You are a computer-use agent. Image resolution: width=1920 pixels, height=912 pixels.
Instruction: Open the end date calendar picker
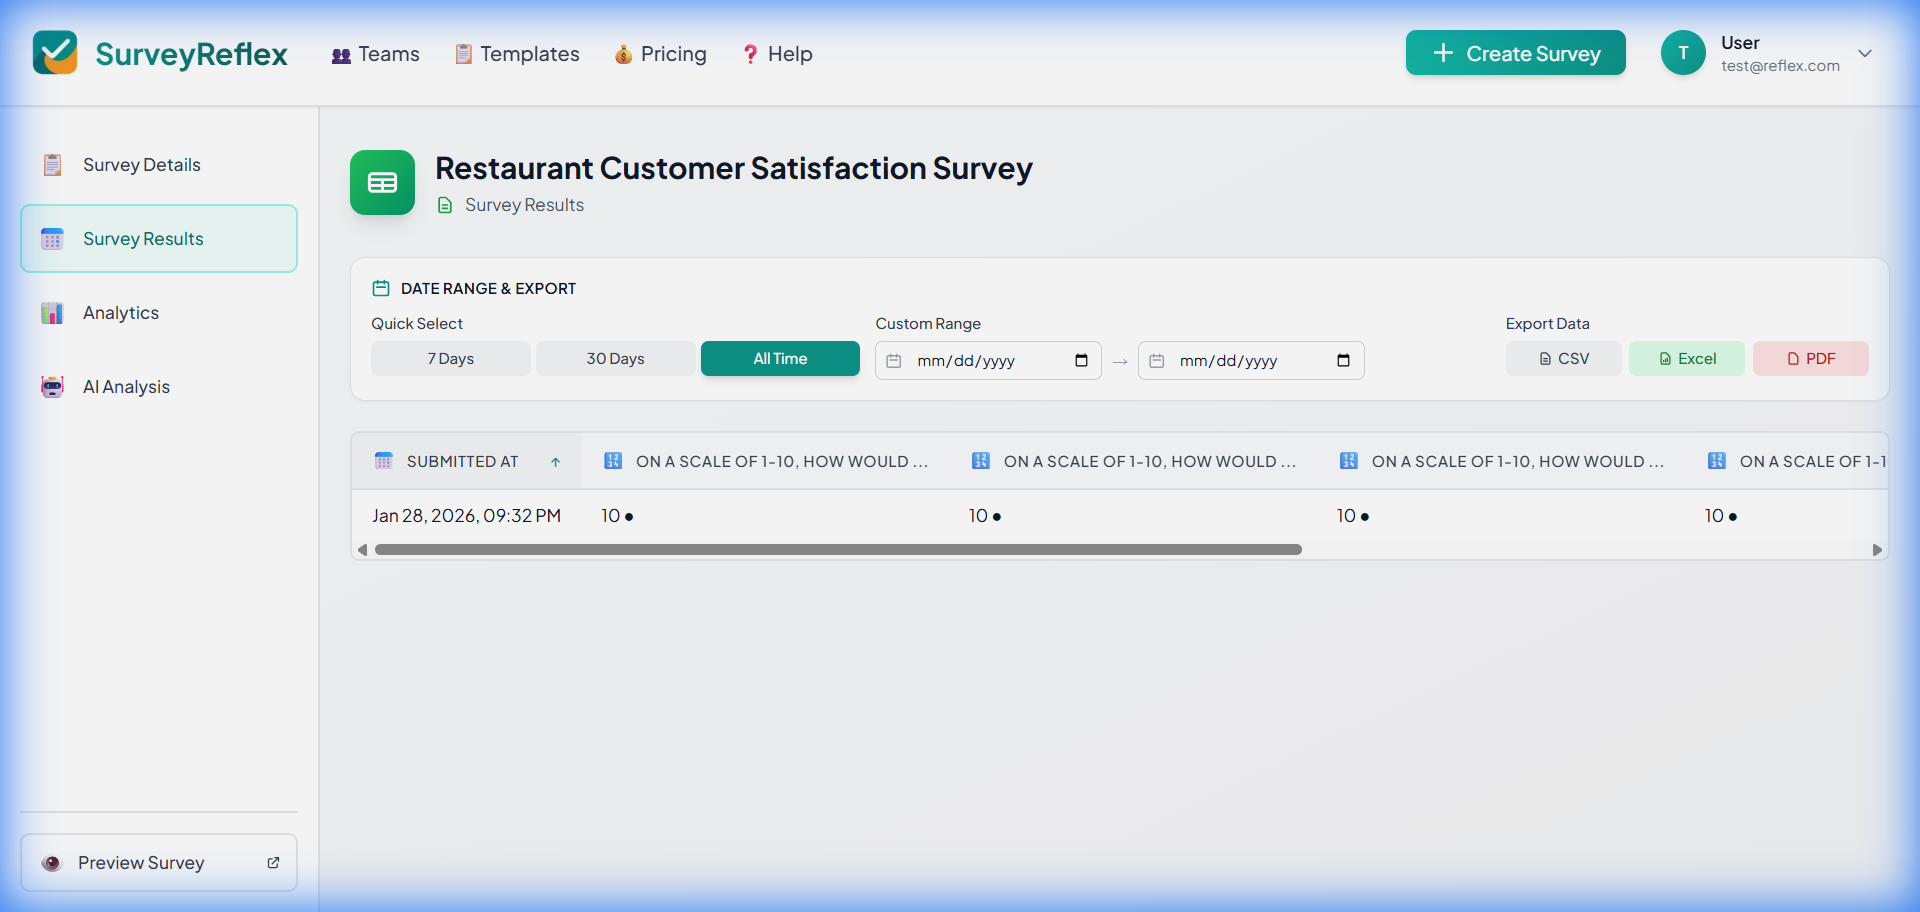point(1345,360)
